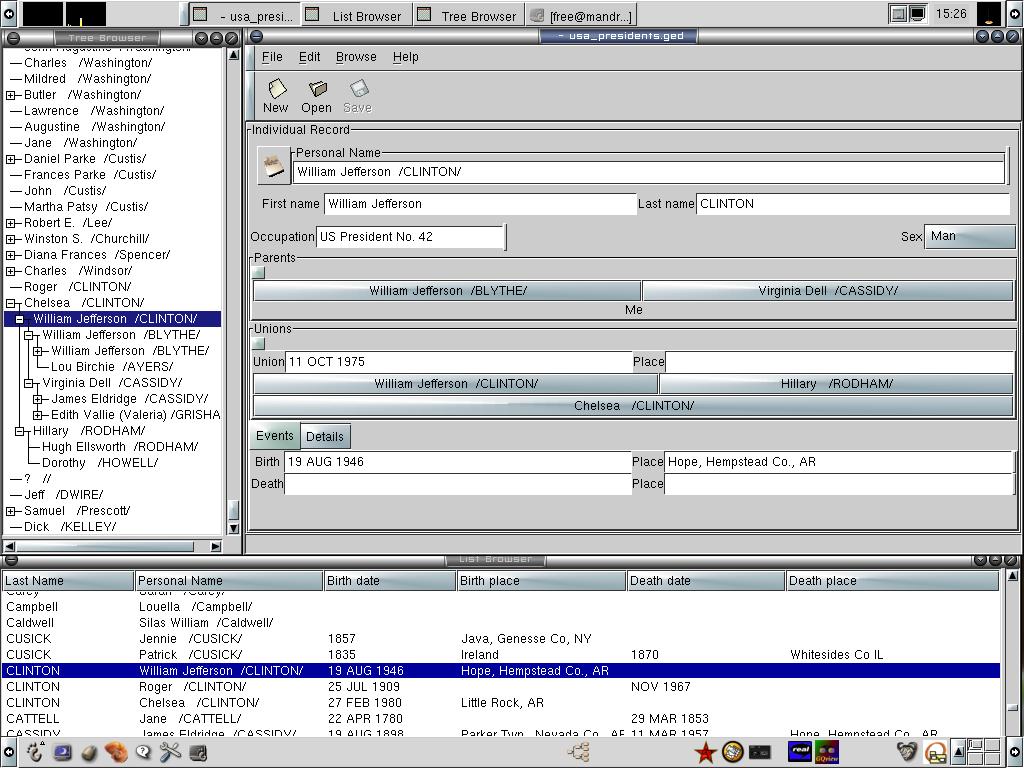Viewport: 1024px width, 768px height.
Task: Launch the RealPlayer icon in bottom panel
Action: click(799, 752)
